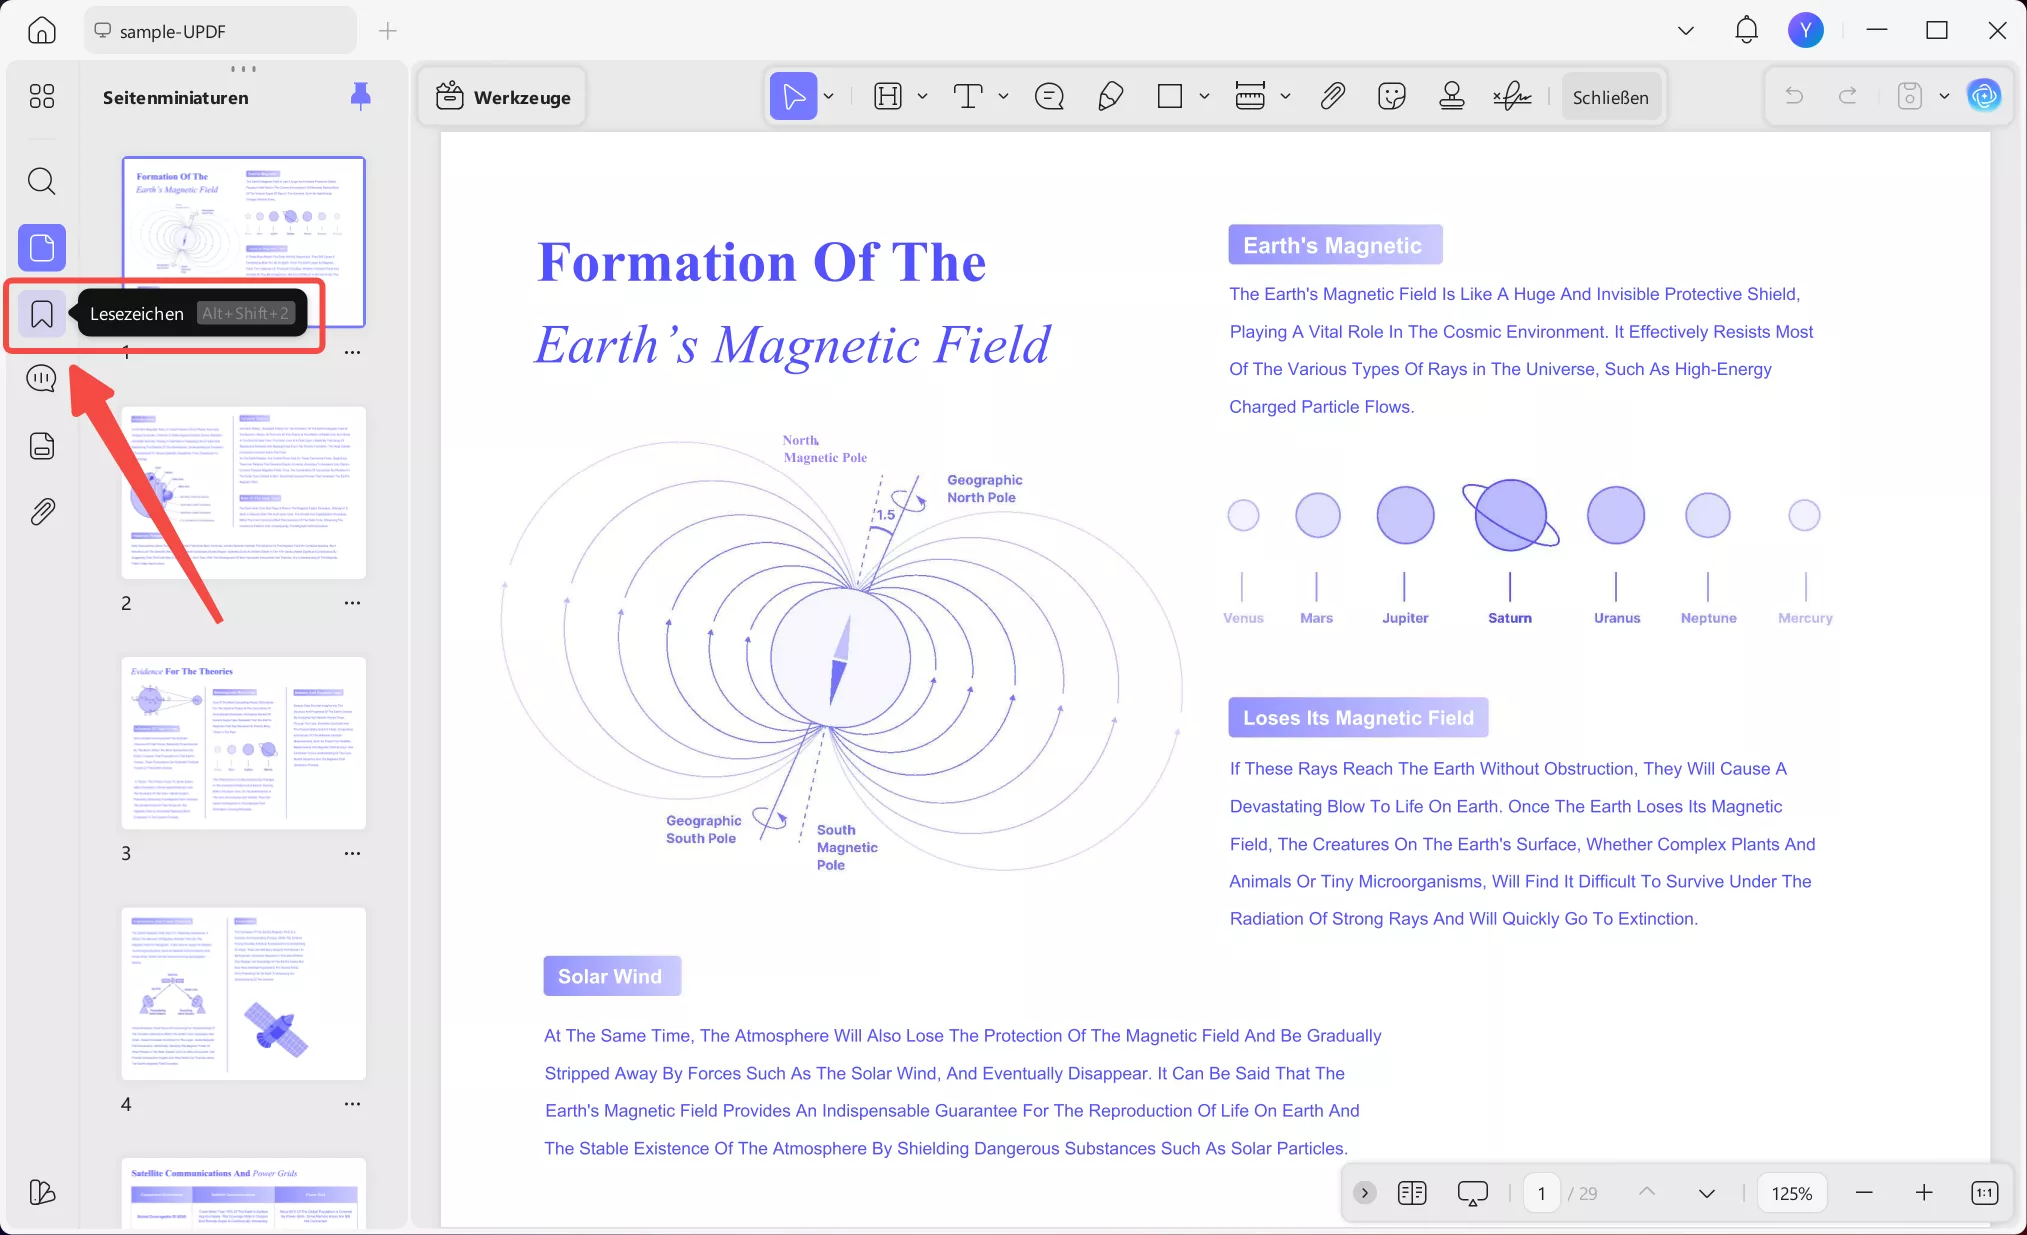This screenshot has width=2027, height=1235.
Task: Expand the text tool dropdown arrow
Action: pos(1003,97)
